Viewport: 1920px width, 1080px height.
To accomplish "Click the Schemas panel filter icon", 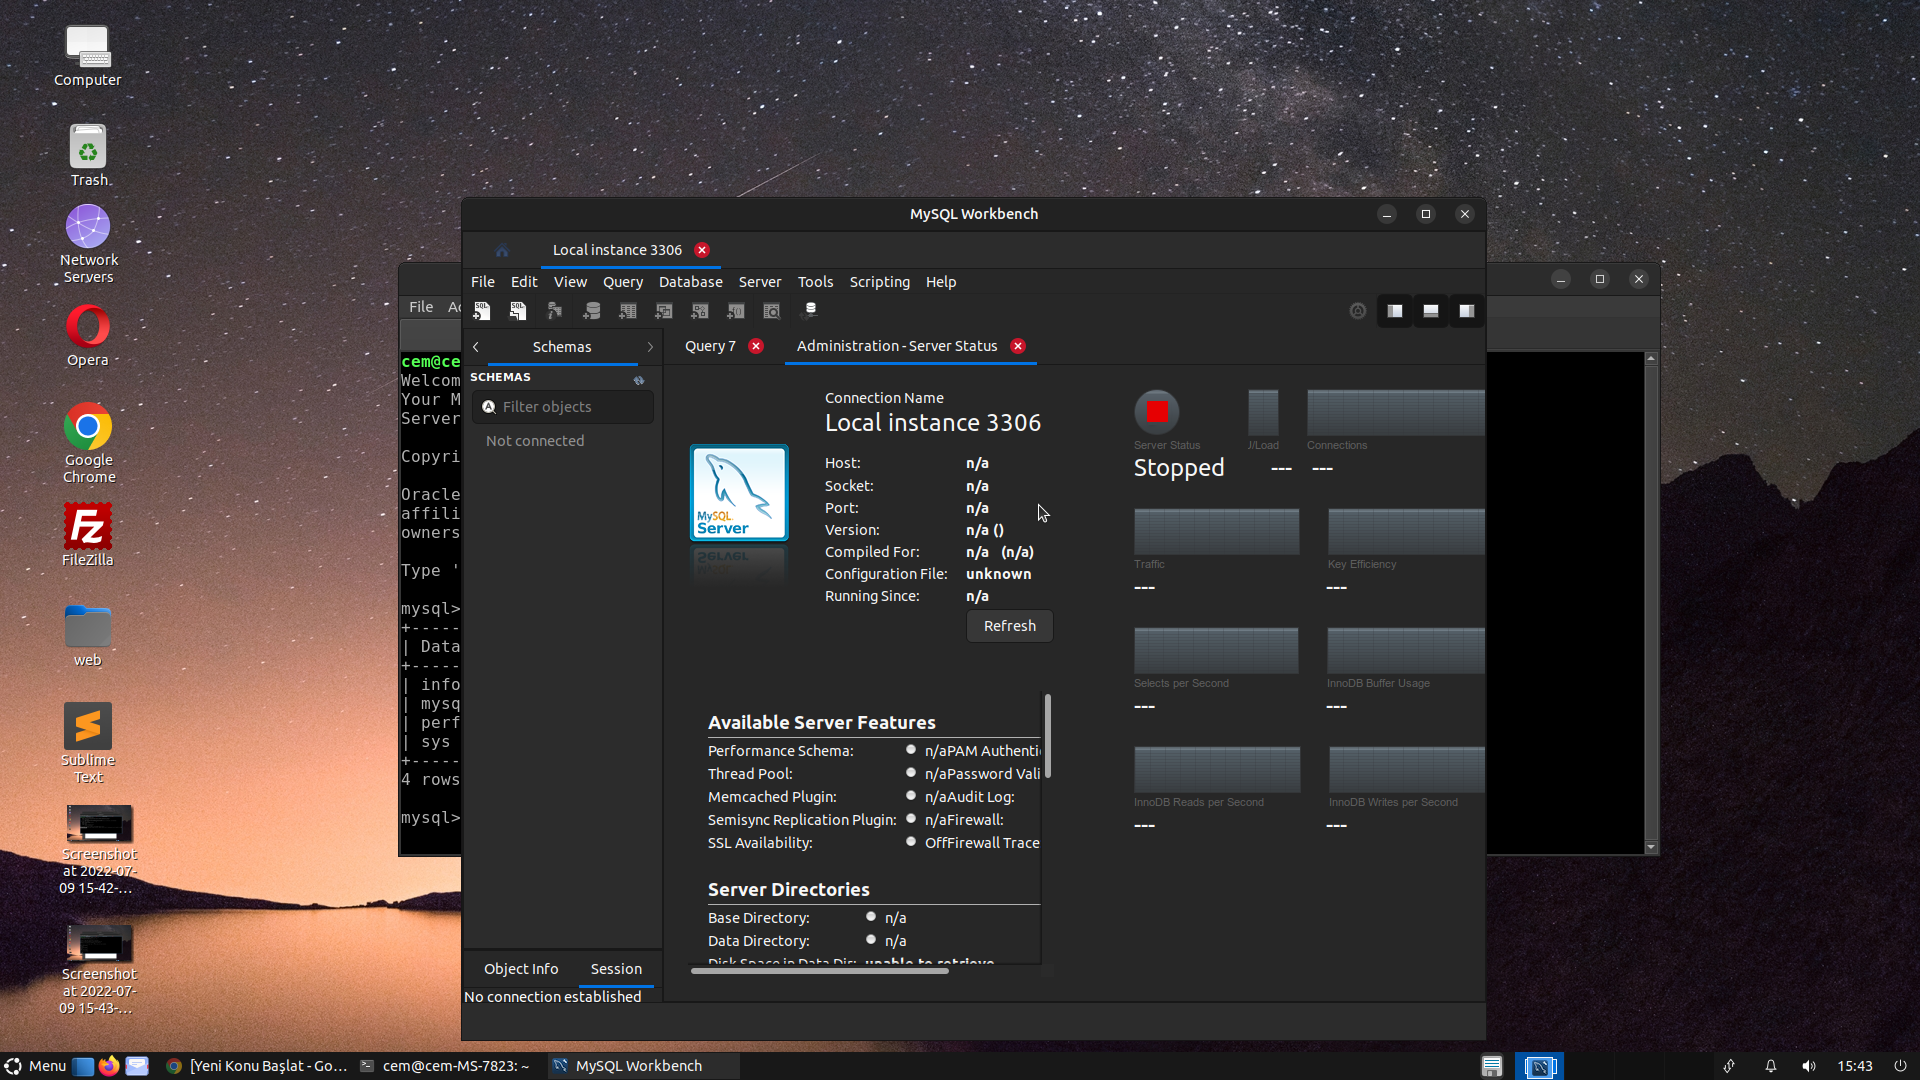I will (x=488, y=406).
